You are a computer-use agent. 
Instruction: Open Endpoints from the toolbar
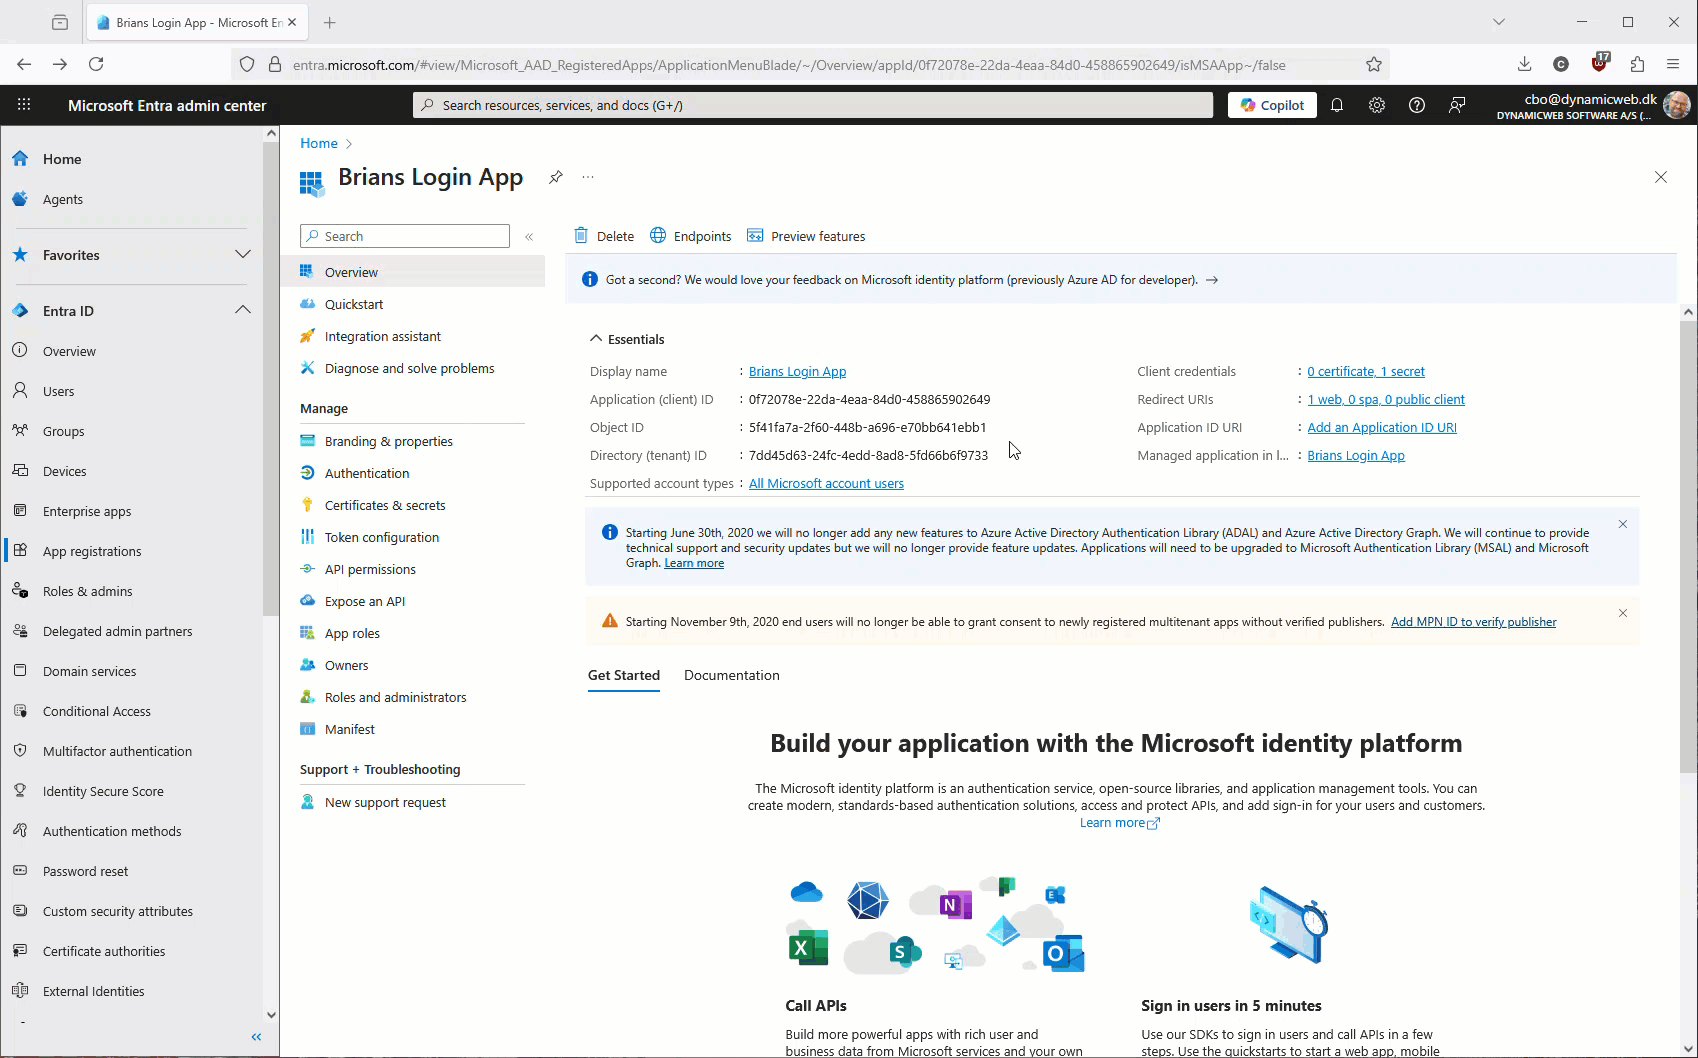(x=691, y=236)
